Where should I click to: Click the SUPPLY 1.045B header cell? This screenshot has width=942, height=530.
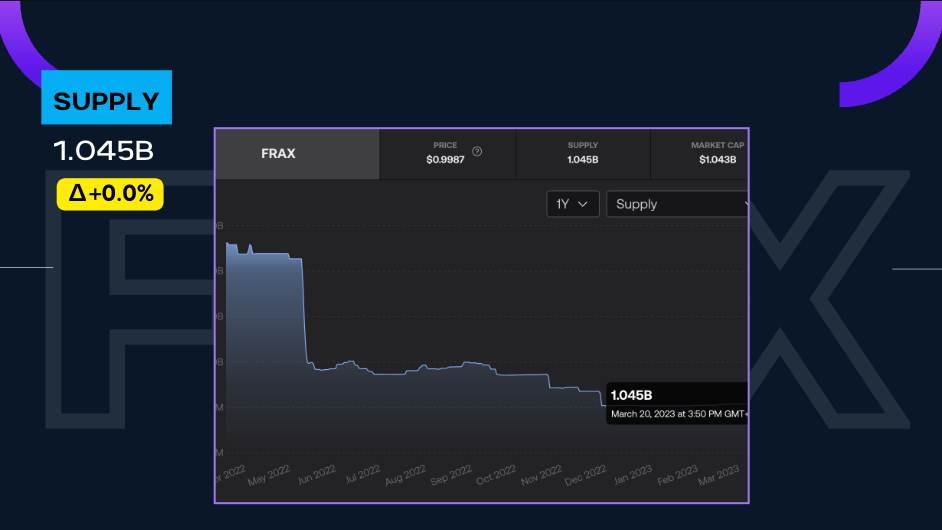point(582,153)
